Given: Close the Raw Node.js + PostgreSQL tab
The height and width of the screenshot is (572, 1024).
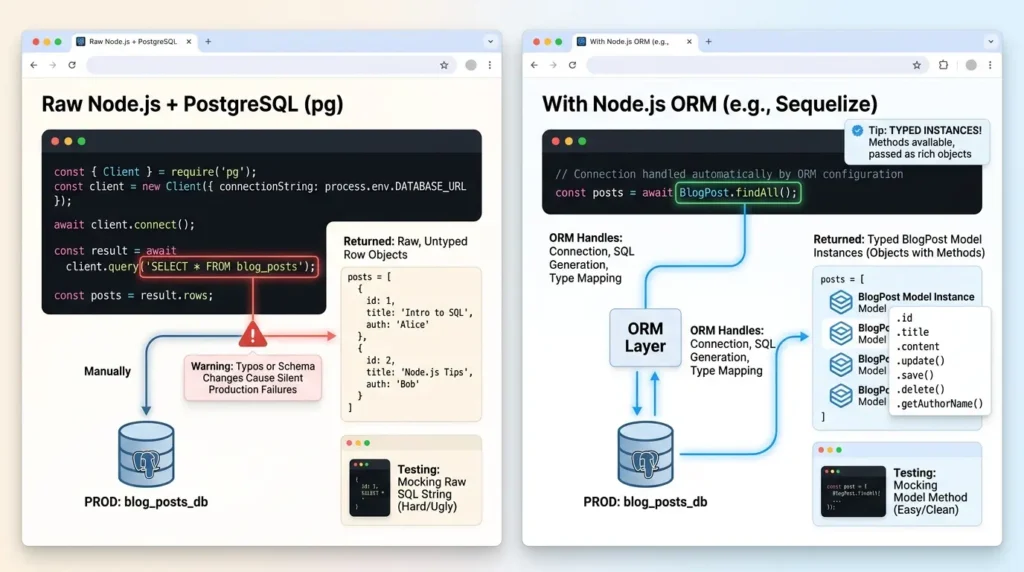Looking at the screenshot, I should pyautogui.click(x=189, y=41).
